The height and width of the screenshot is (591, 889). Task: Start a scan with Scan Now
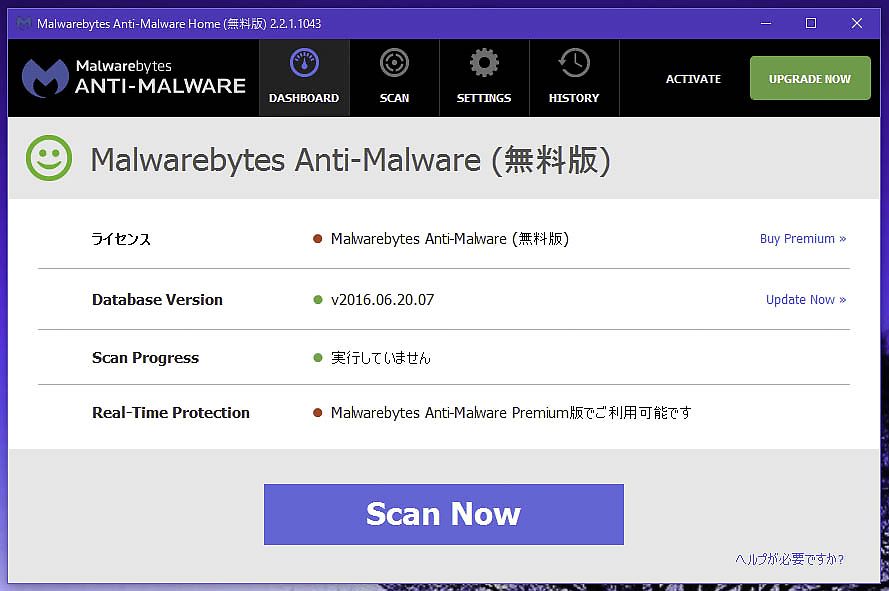point(443,514)
